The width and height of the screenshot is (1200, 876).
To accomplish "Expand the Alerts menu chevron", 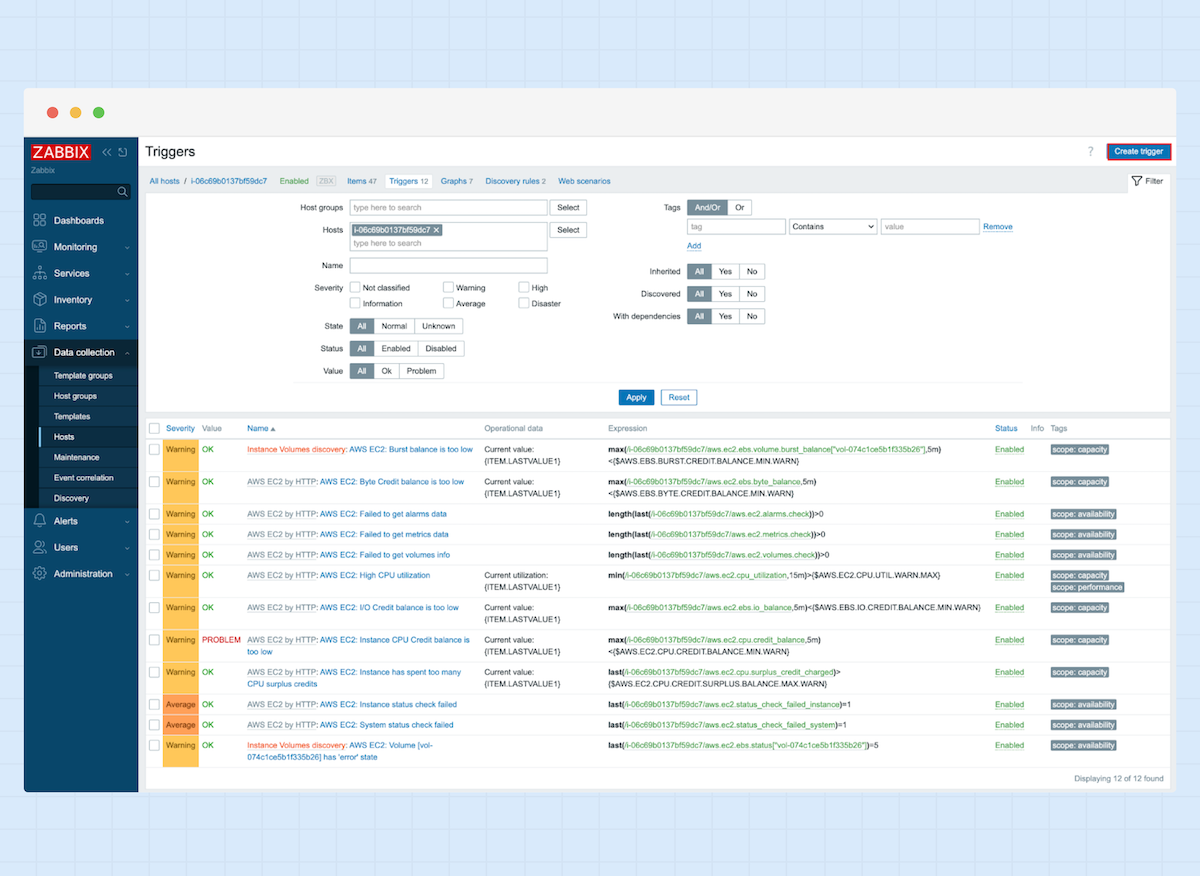I will click(127, 521).
